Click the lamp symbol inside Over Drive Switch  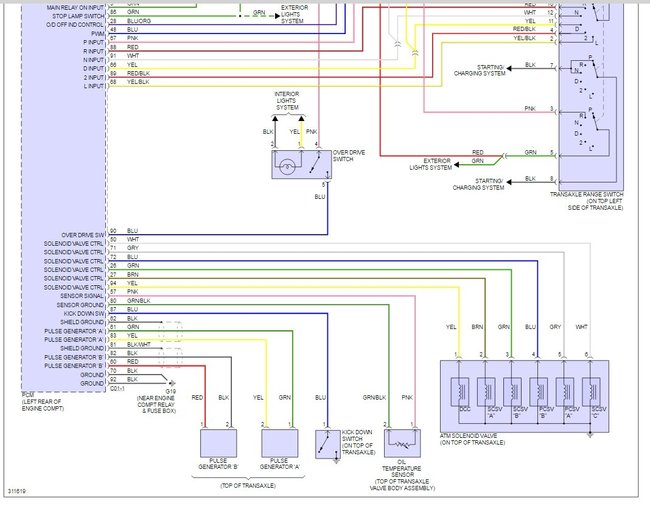click(286, 167)
